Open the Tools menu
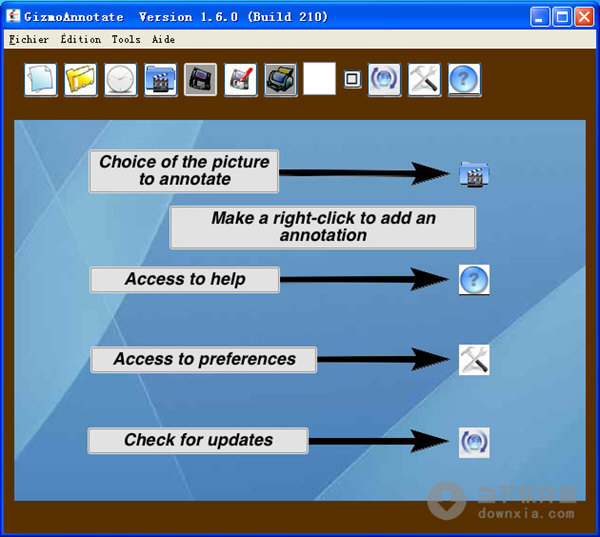Screen dimensions: 600x537 click(x=126, y=39)
